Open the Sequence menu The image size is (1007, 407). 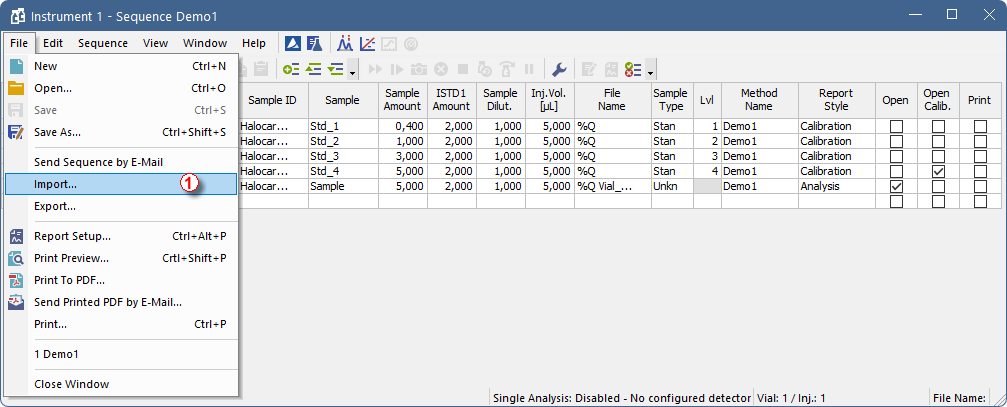coord(103,43)
